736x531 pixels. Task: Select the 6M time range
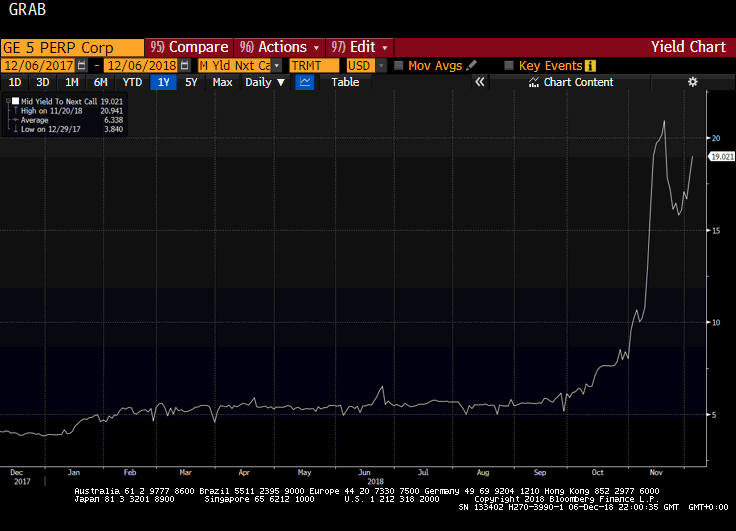point(100,82)
